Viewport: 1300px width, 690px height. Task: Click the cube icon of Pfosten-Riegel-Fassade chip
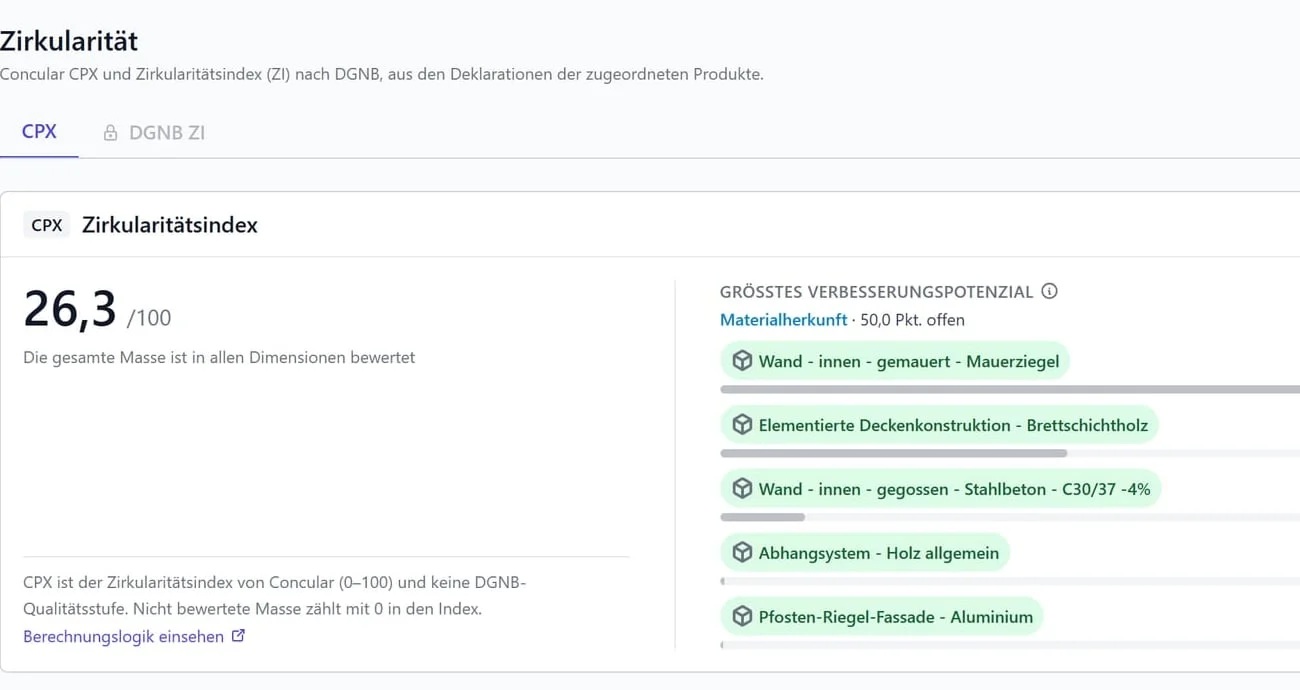[x=742, y=617]
